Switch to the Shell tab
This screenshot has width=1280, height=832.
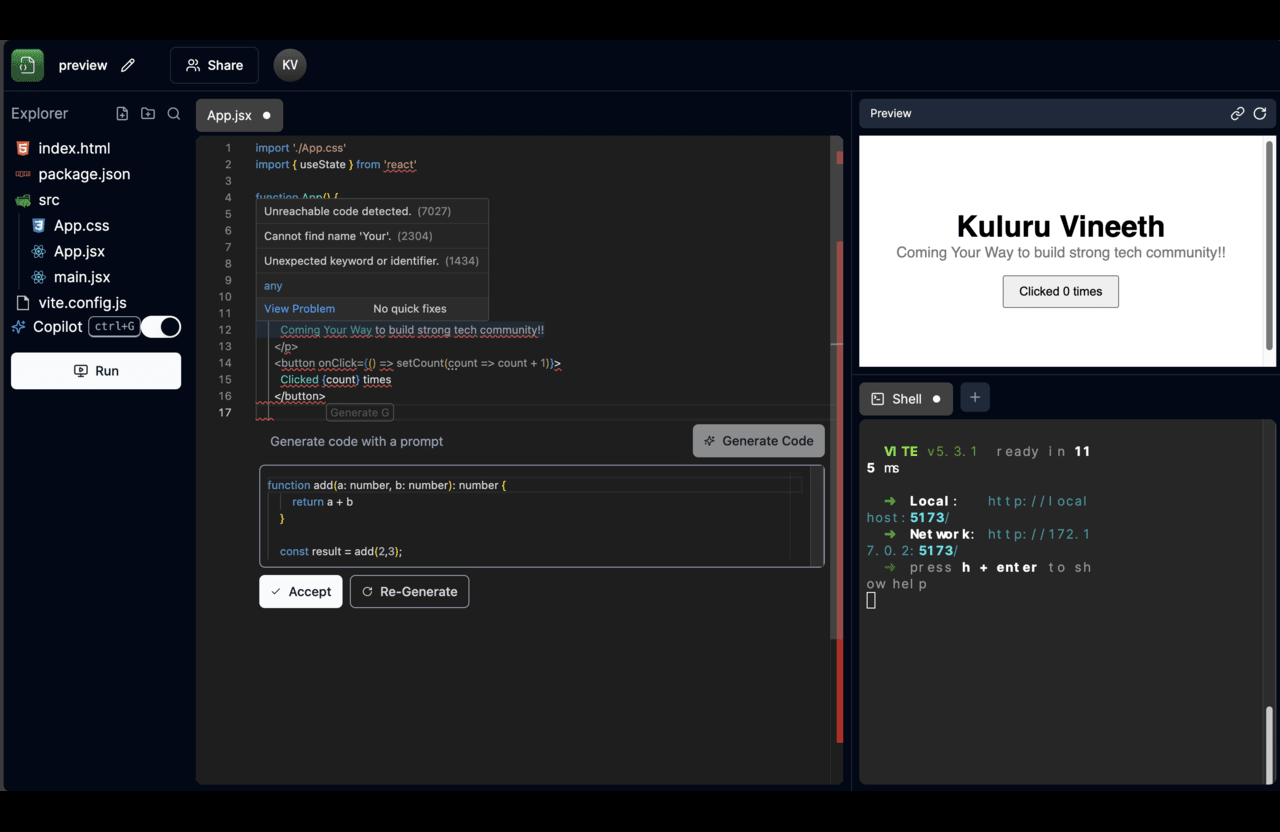tap(905, 398)
